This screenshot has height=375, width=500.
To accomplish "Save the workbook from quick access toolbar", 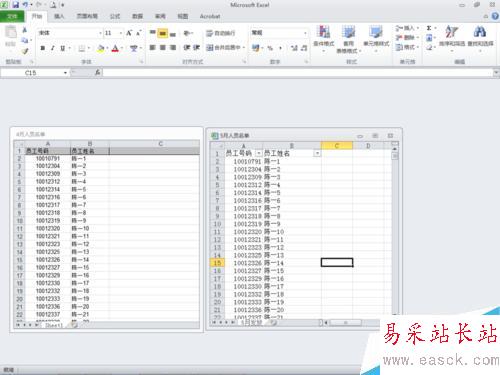I will pyautogui.click(x=15, y=5).
